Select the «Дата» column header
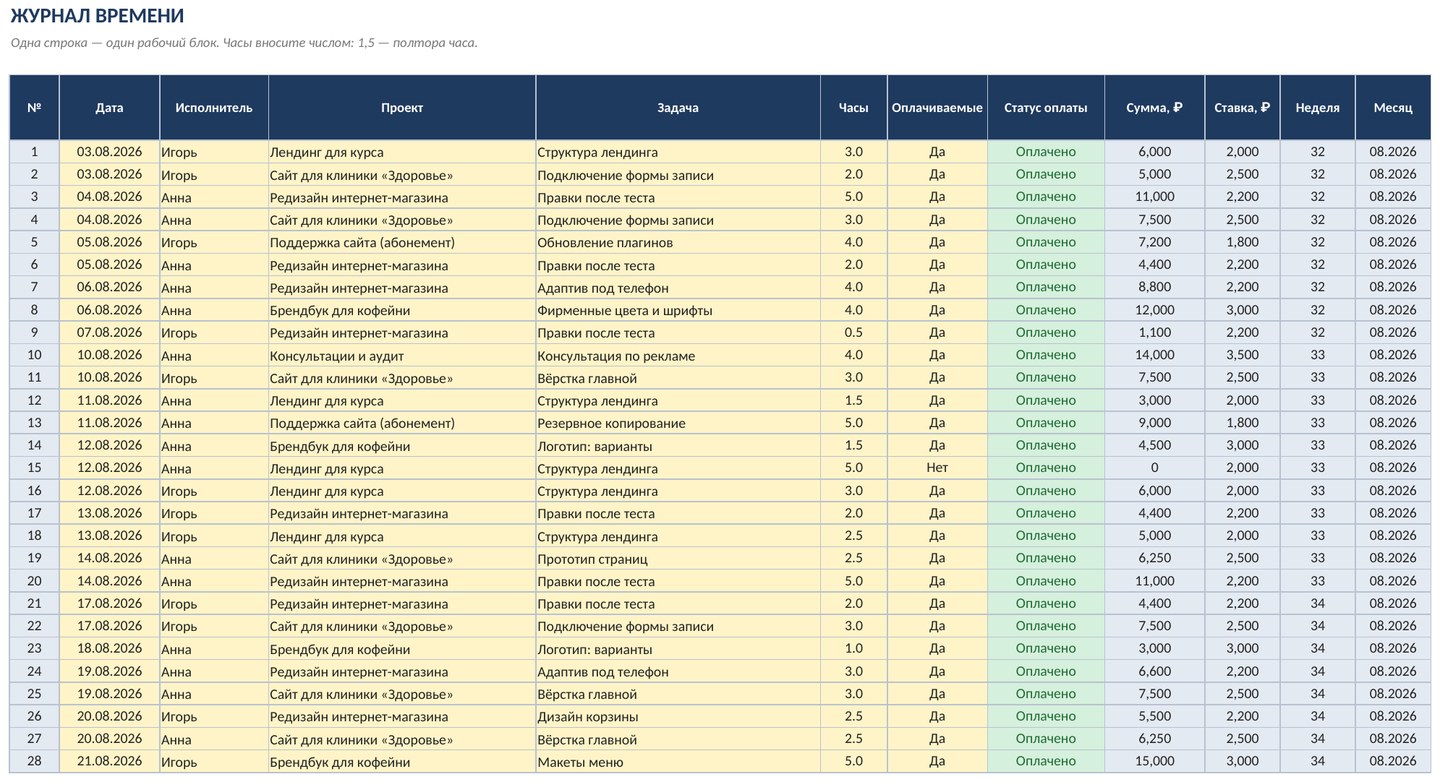Viewport: 1440px width, 782px height. point(109,107)
